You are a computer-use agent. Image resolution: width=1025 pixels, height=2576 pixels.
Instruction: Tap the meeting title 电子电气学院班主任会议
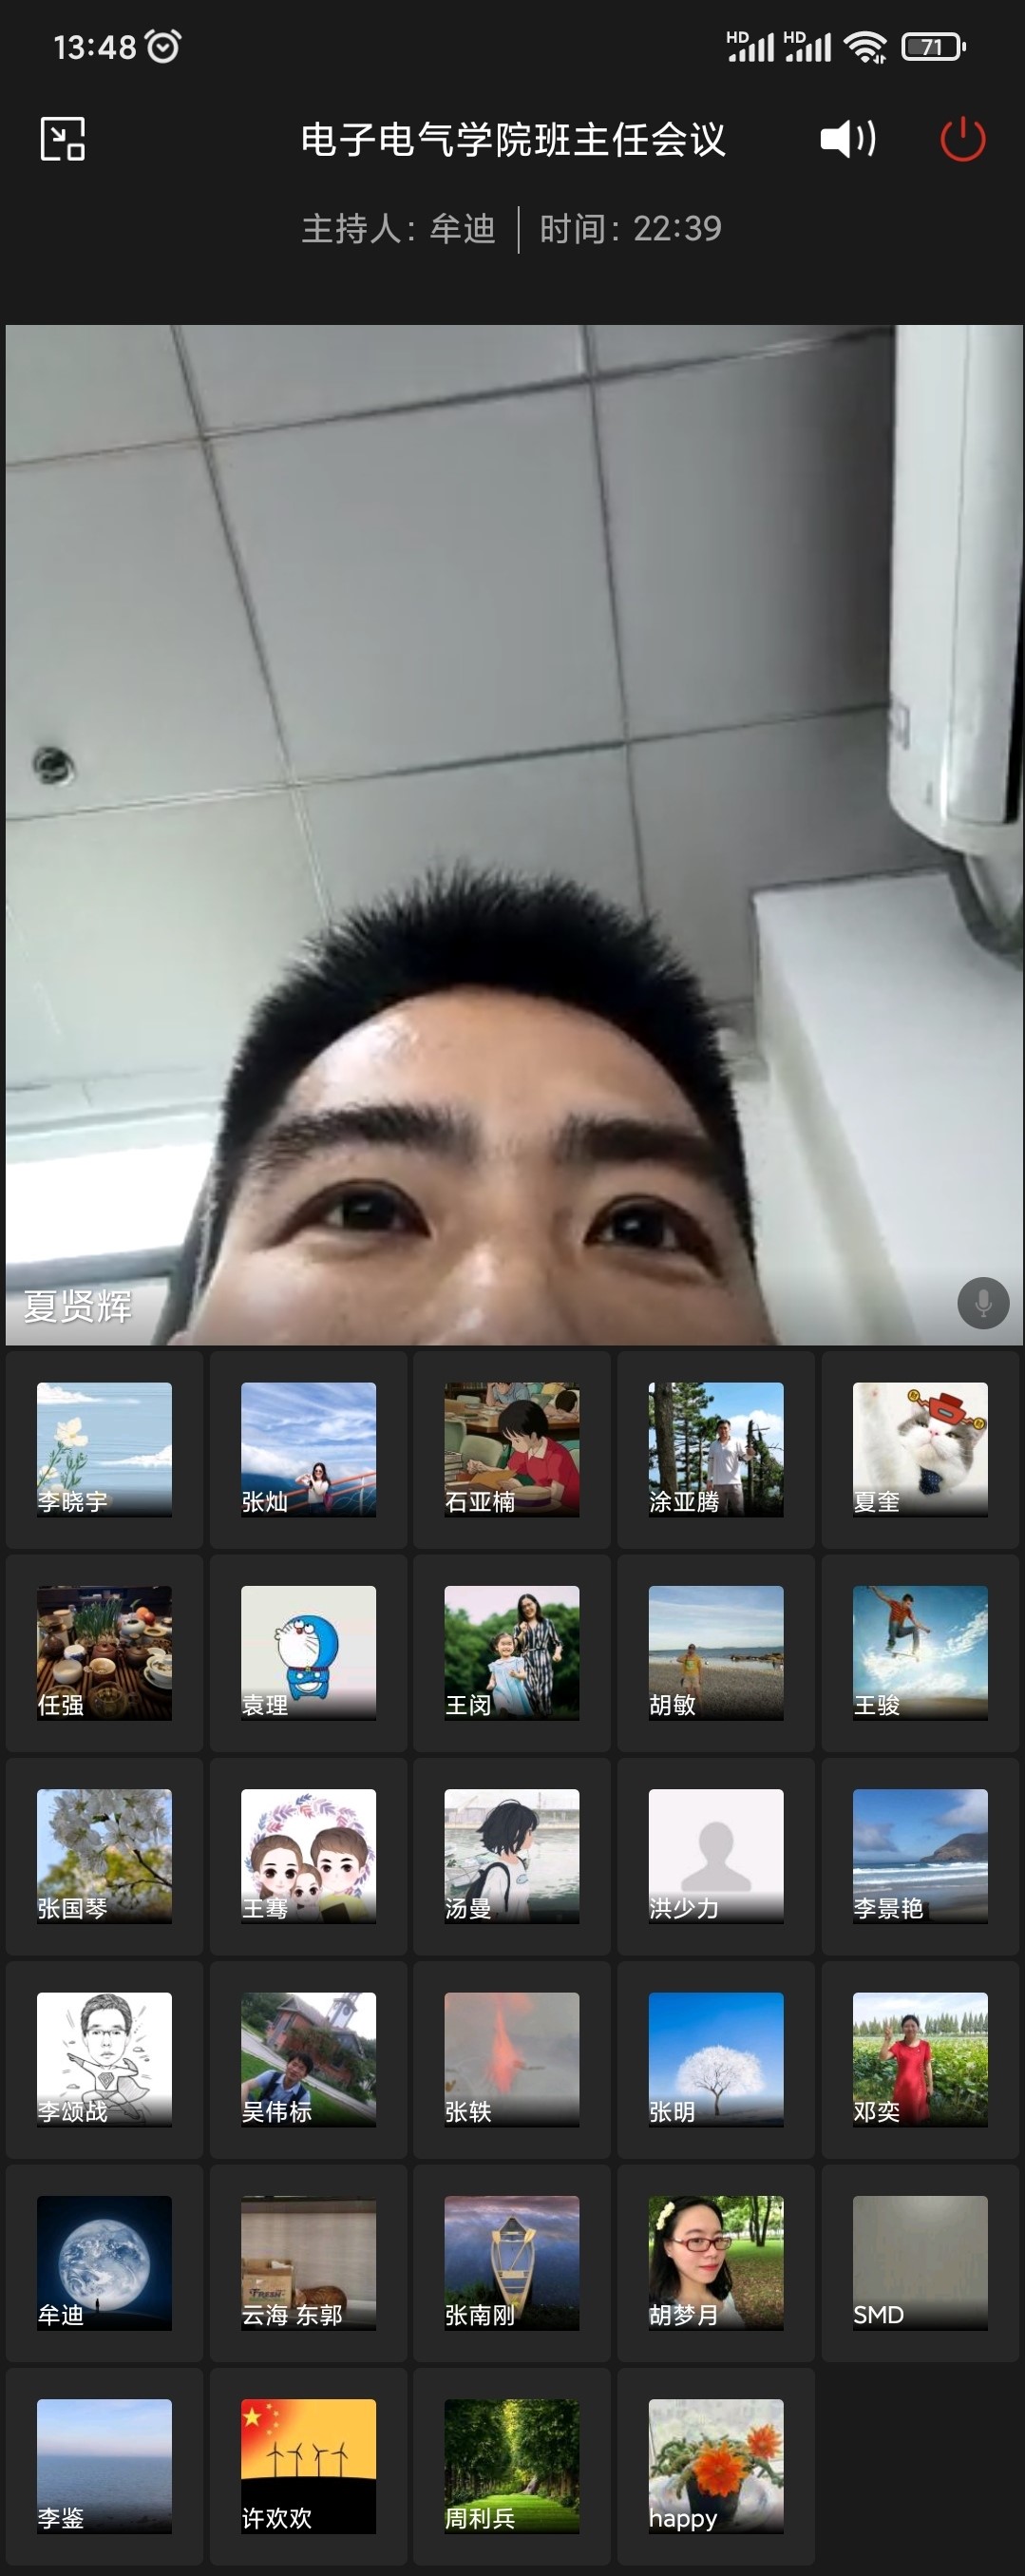512,140
